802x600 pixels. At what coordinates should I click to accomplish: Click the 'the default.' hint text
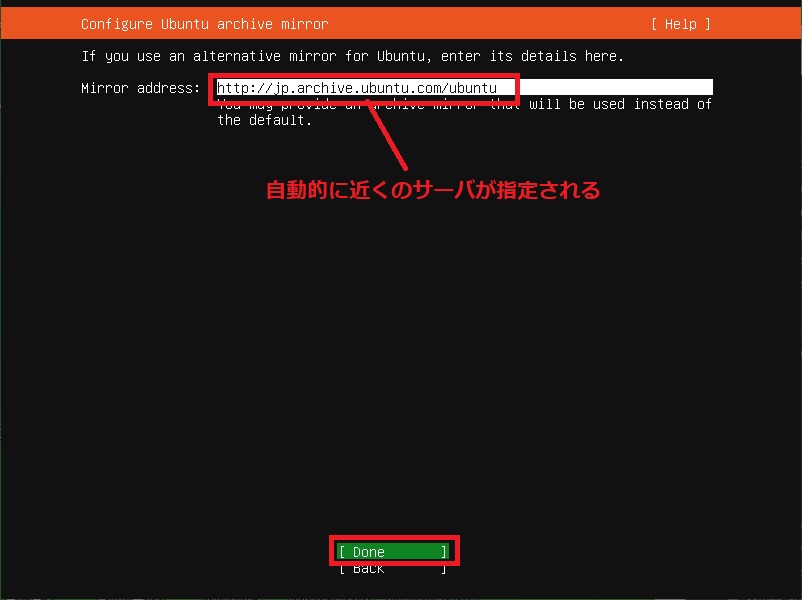pyautogui.click(x=264, y=120)
